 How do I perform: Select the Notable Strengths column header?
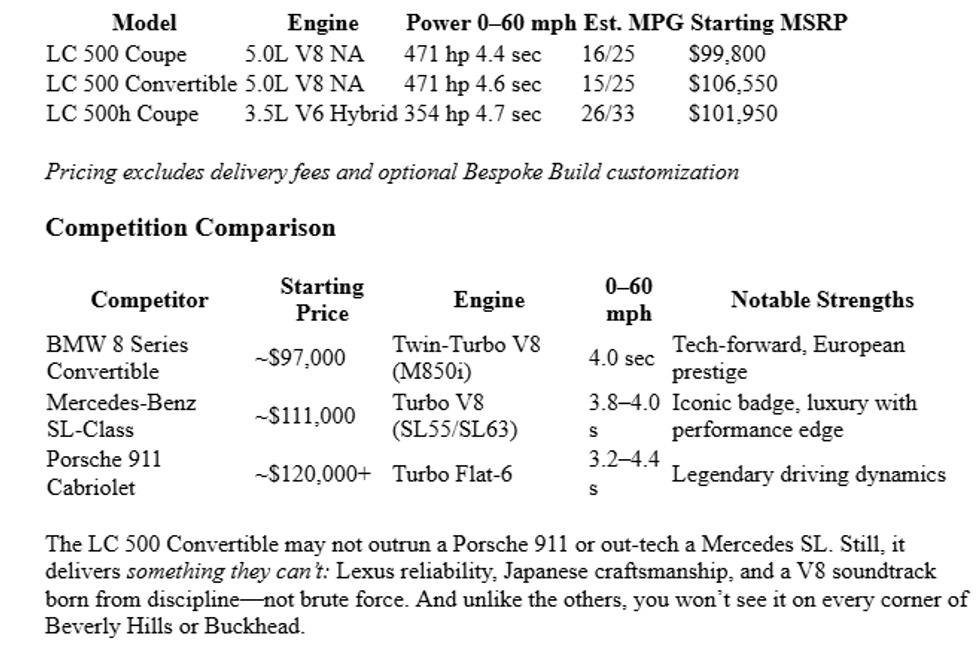click(822, 300)
